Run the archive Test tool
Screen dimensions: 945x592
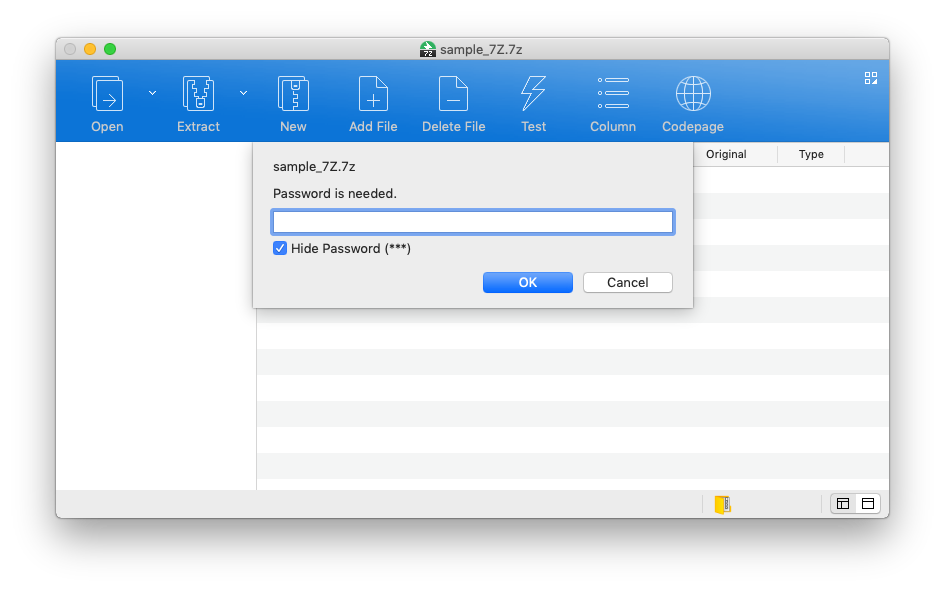tap(533, 94)
